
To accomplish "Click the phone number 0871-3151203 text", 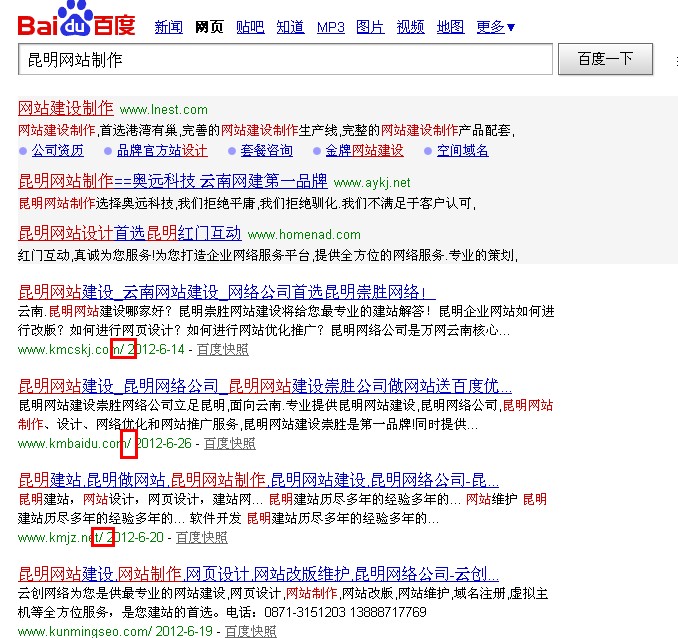I will point(305,612).
